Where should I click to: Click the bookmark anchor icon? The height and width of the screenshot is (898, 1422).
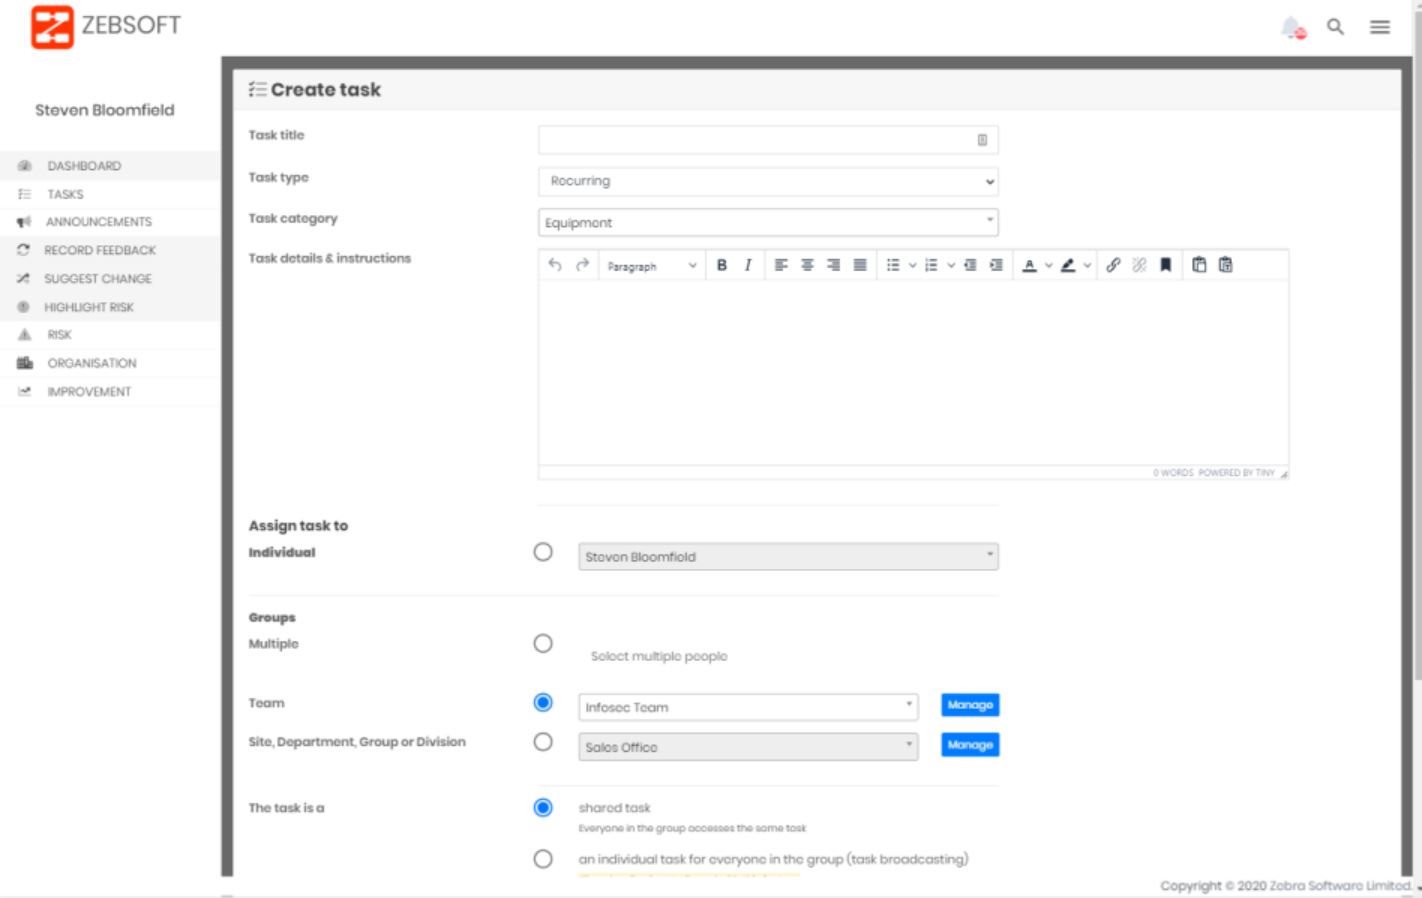[x=1165, y=265]
